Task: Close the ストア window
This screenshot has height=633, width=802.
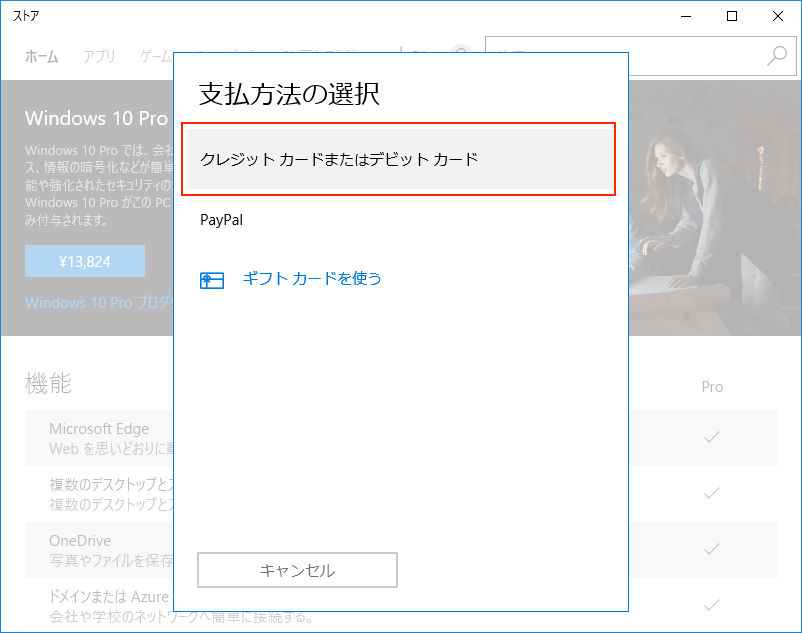Action: click(778, 16)
